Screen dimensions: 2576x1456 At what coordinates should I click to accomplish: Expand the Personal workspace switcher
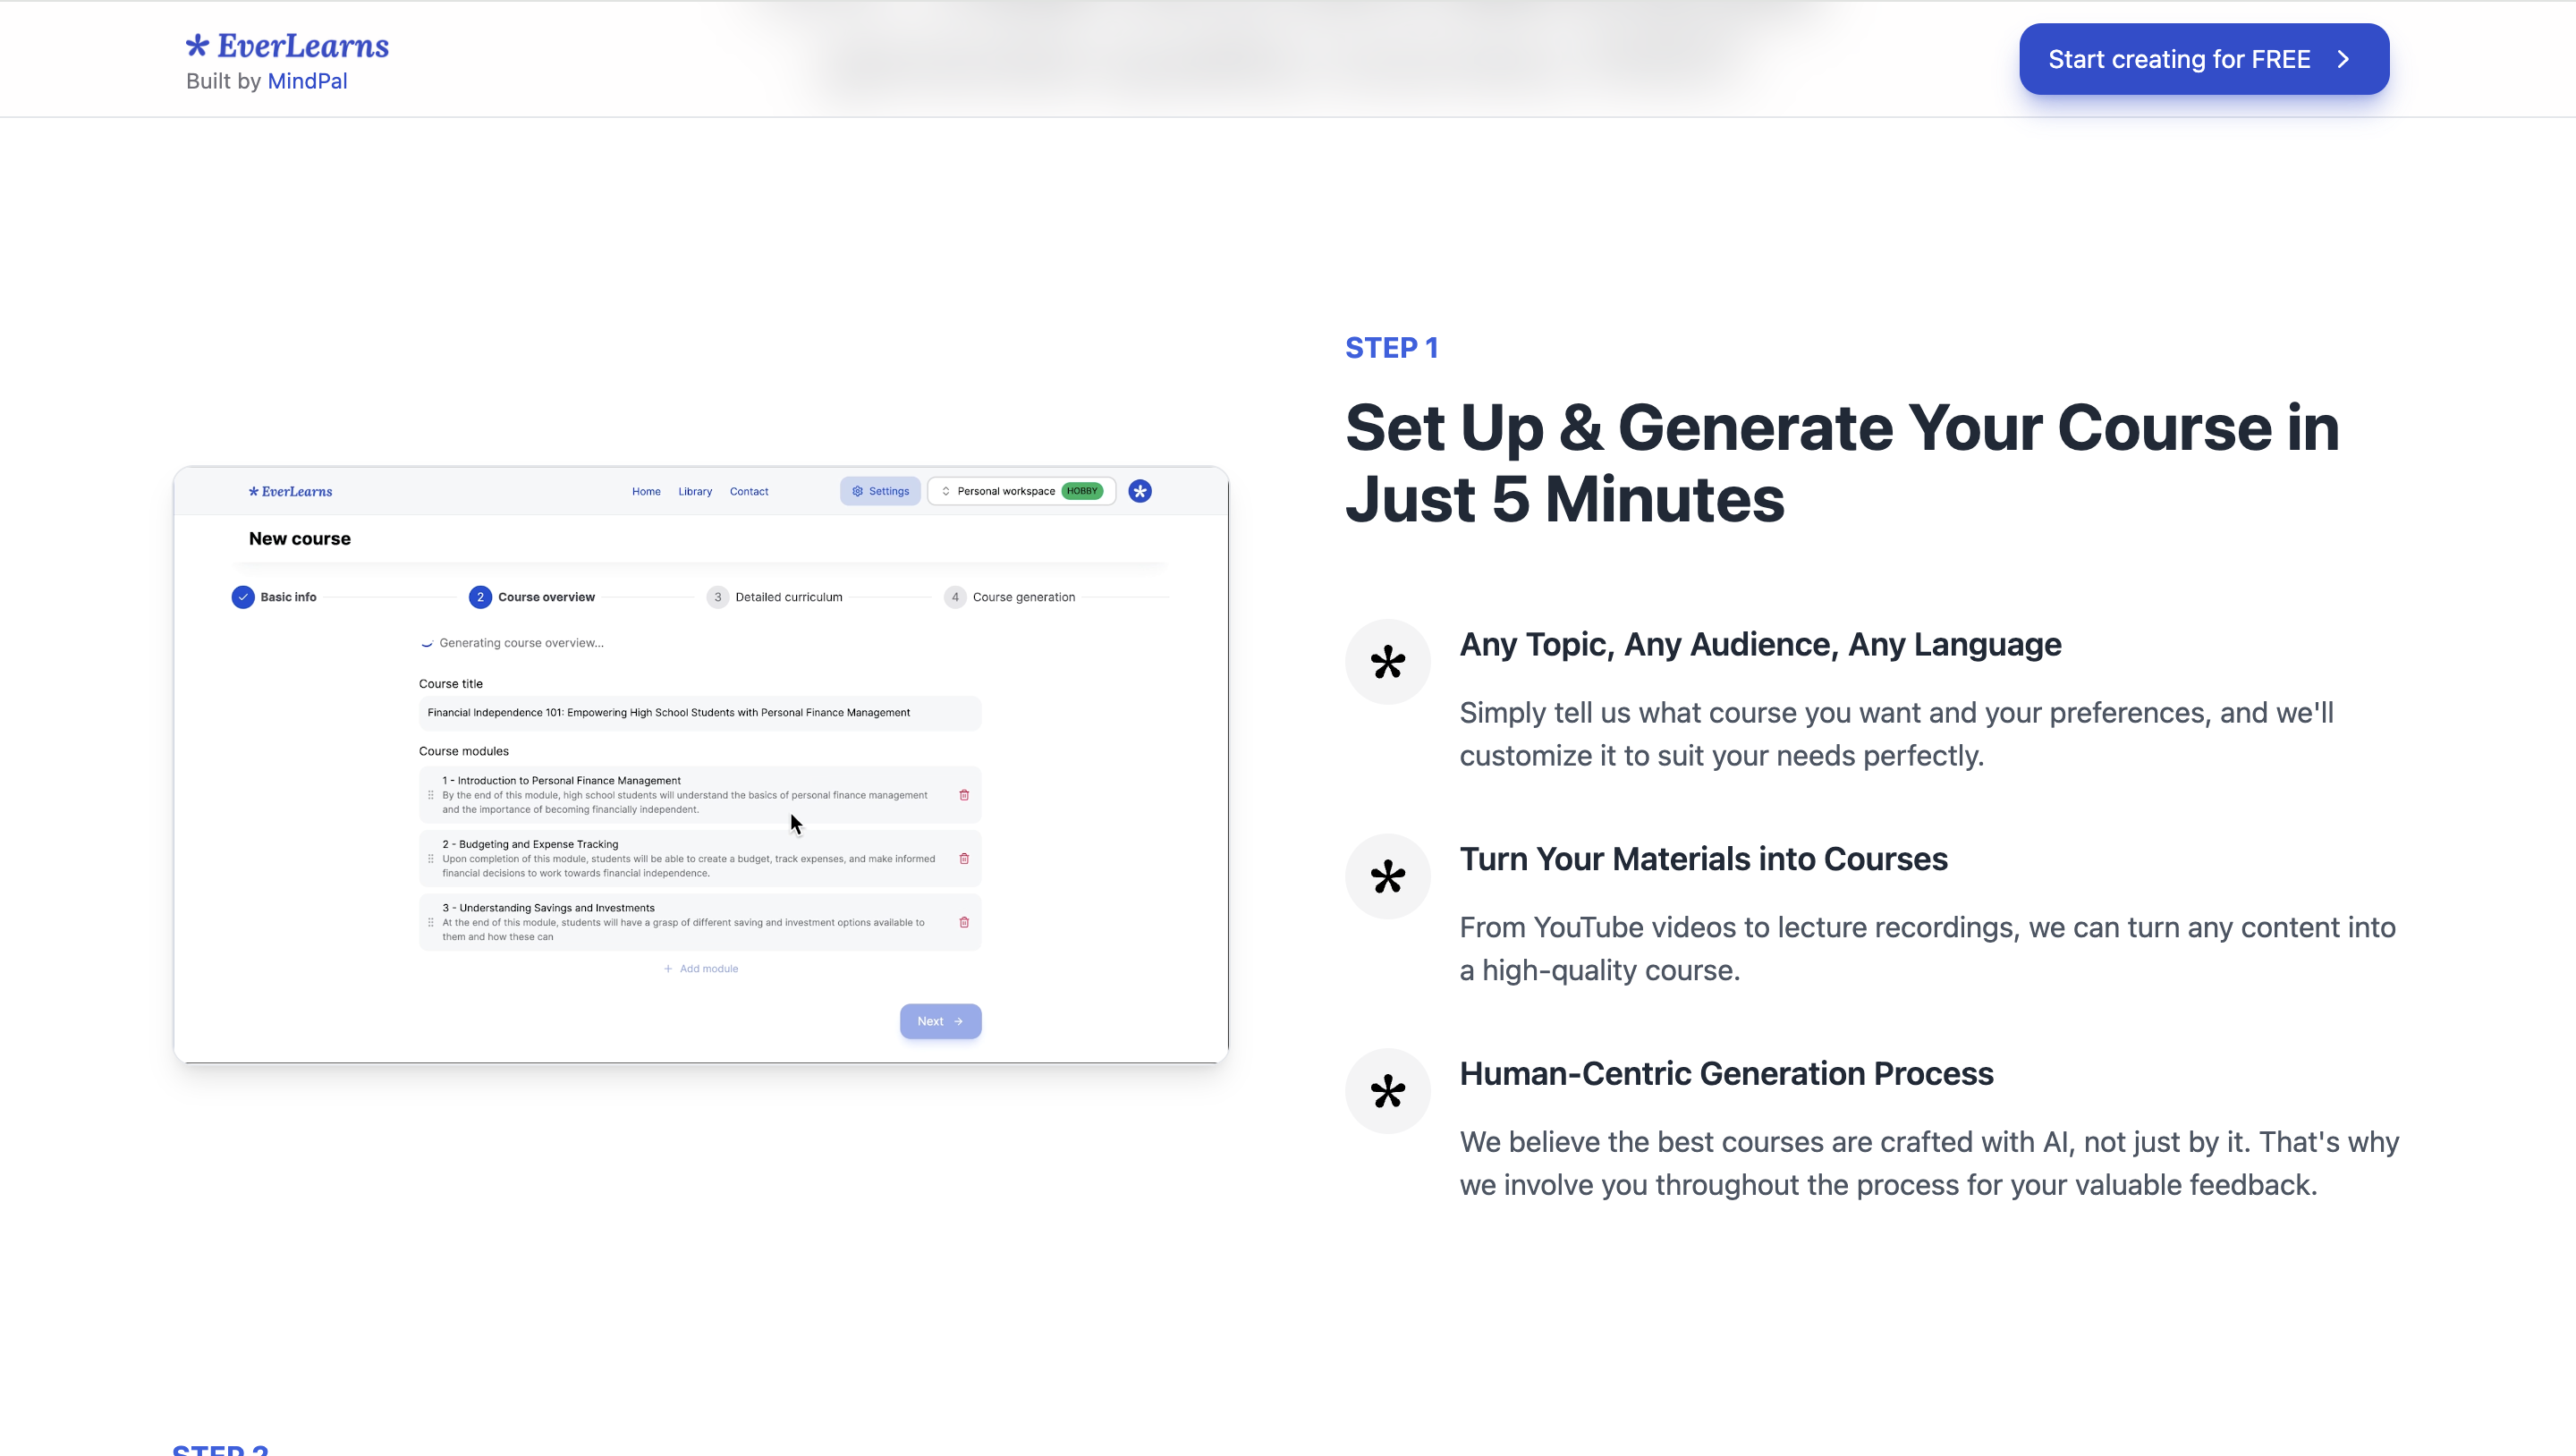[x=1020, y=491]
